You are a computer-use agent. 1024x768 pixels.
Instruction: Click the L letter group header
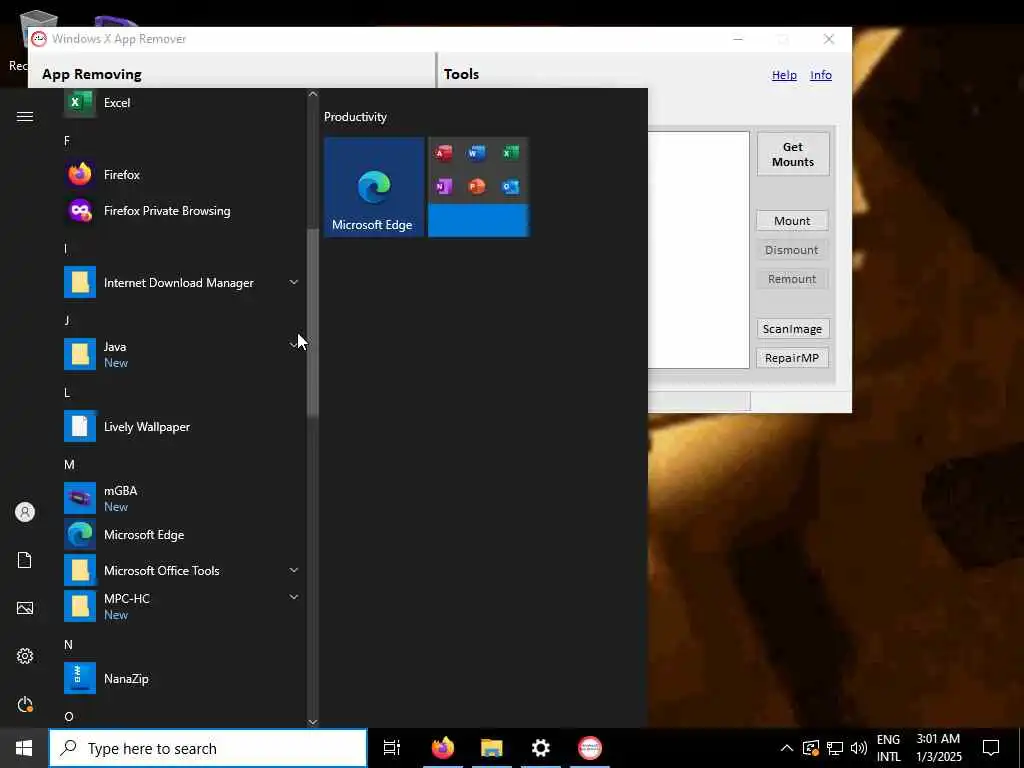[x=67, y=393]
